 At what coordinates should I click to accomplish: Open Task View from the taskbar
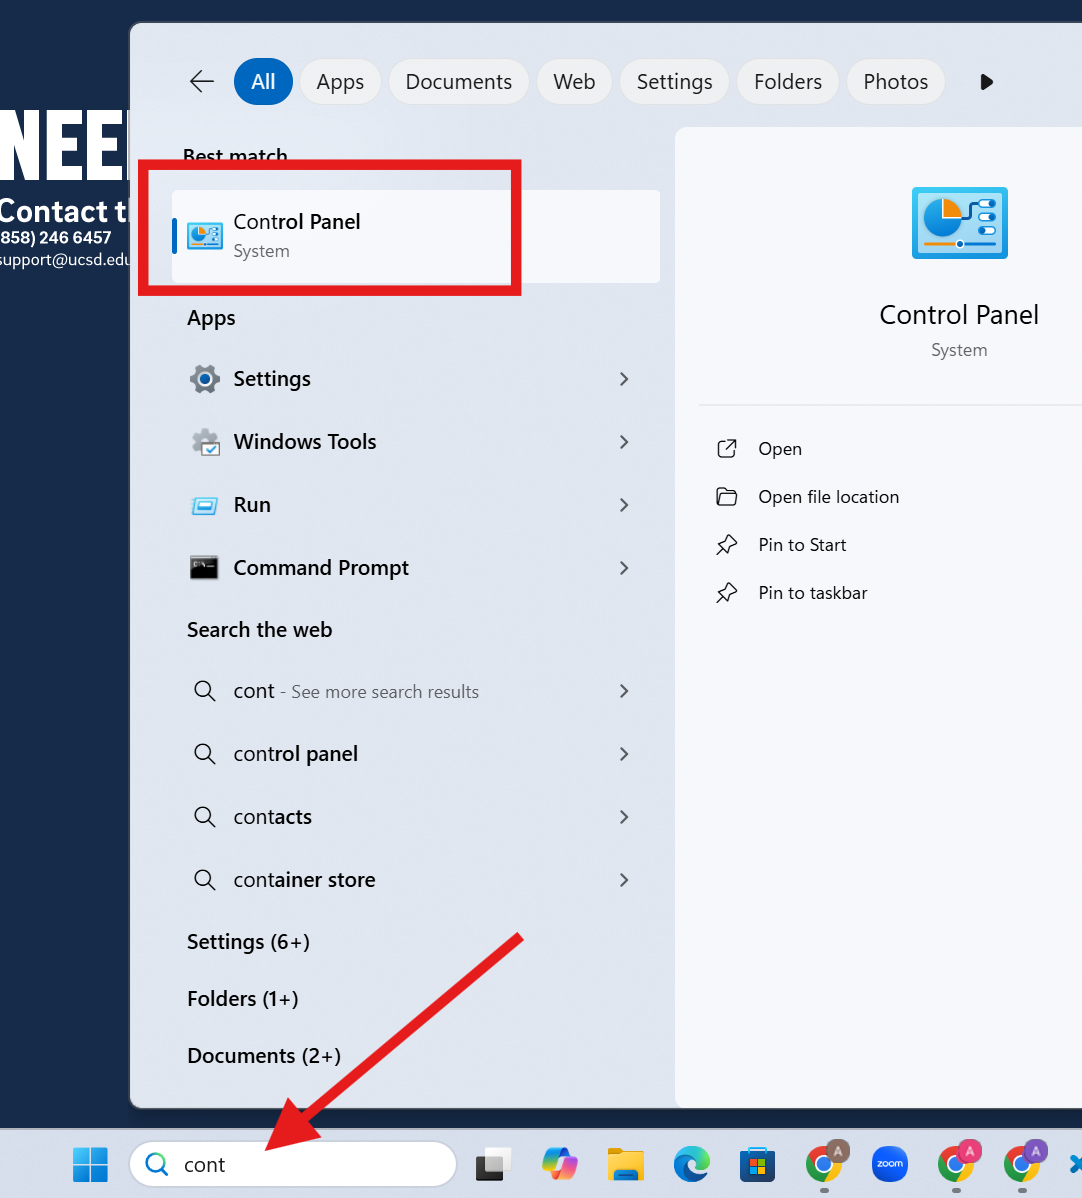493,1164
